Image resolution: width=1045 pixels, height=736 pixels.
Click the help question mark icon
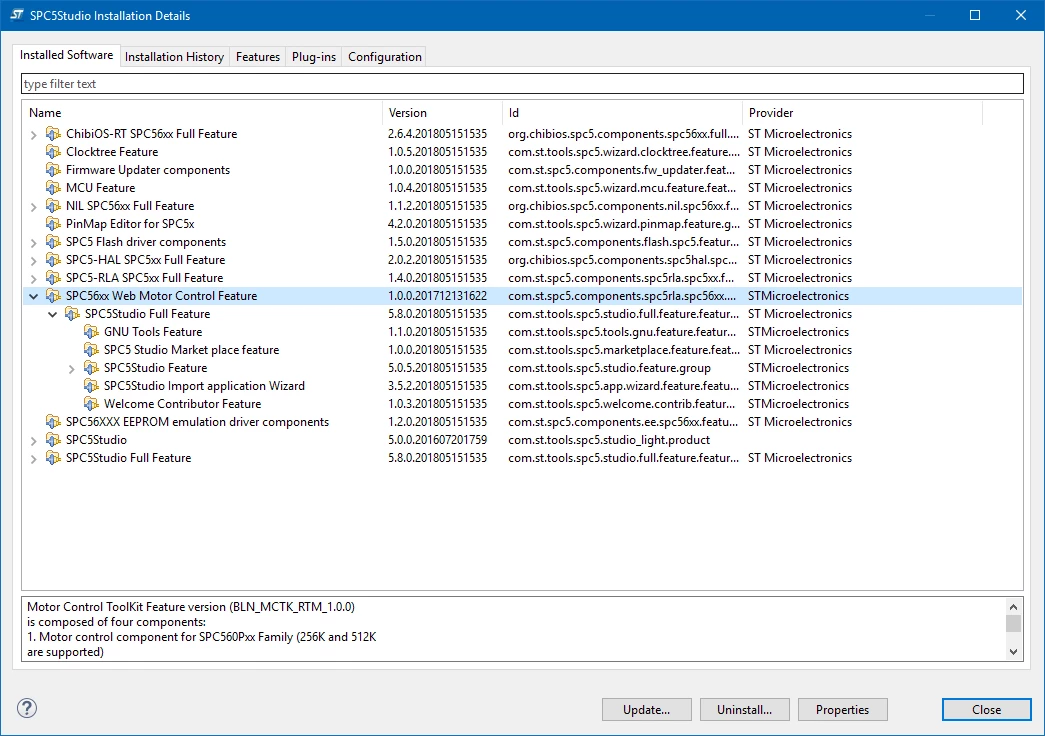(27, 708)
